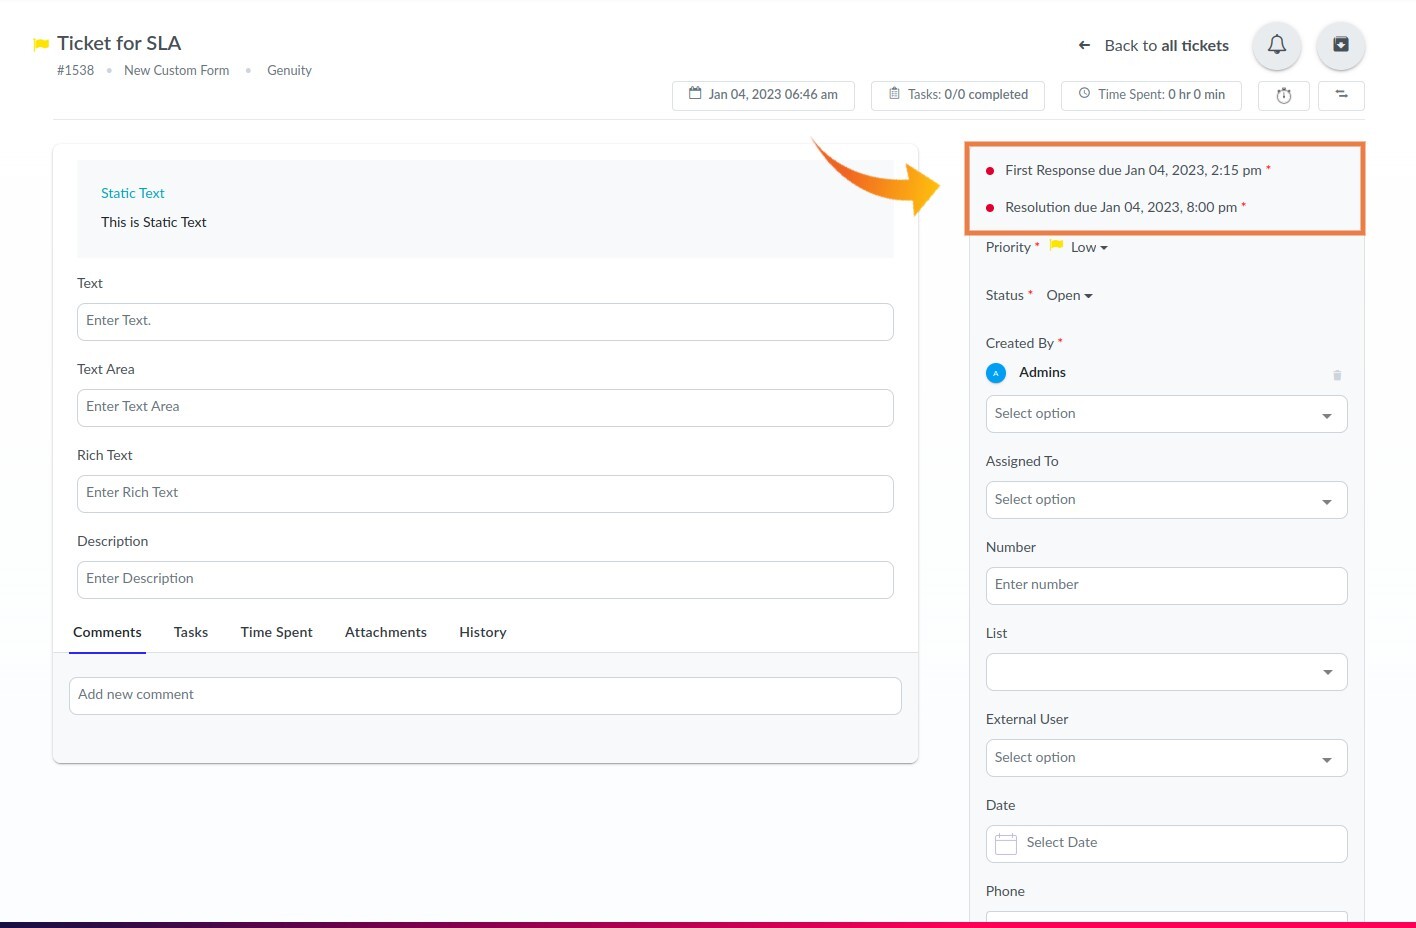This screenshot has height=928, width=1416.
Task: Click the Enter Text input field
Action: tap(485, 322)
